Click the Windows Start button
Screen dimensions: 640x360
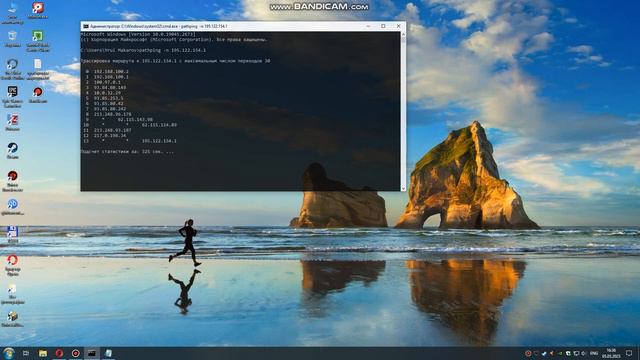coord(9,353)
